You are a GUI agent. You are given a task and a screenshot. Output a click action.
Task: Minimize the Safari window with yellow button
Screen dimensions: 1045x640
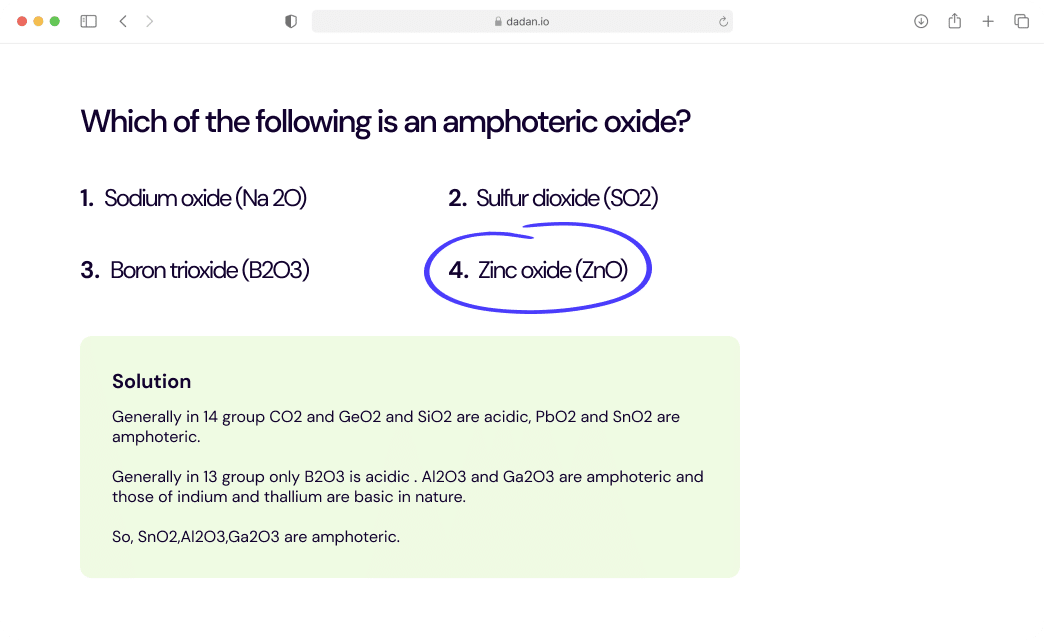tap(38, 21)
